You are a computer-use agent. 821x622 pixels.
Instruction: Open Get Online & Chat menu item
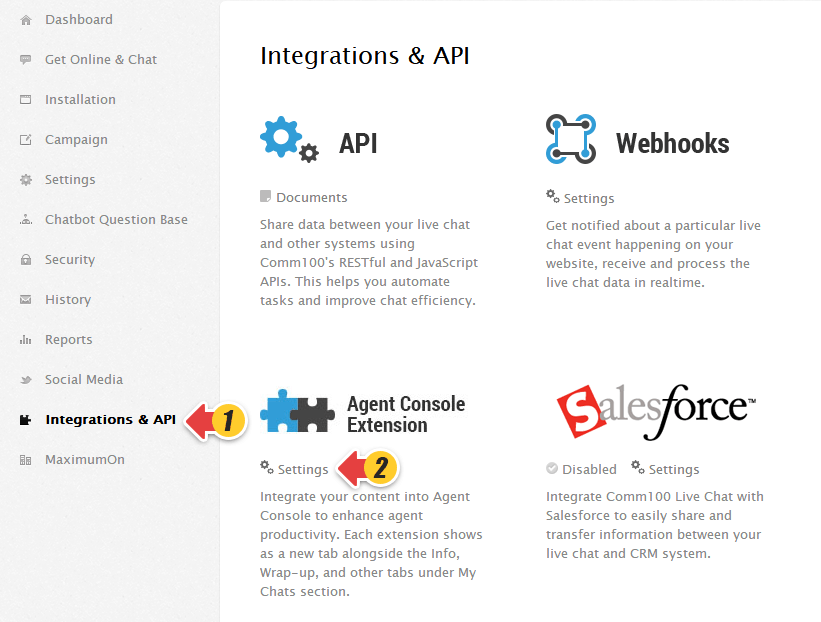[x=100, y=60]
